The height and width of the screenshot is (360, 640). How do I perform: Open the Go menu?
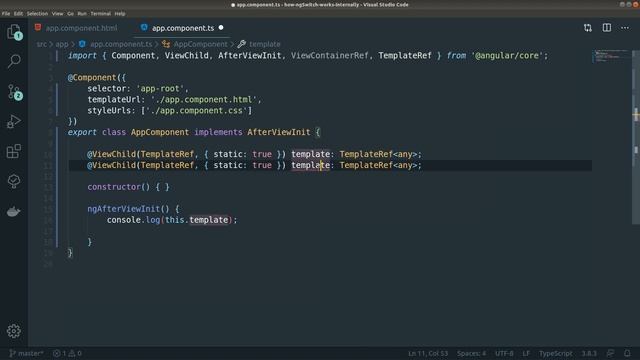[x=71, y=13]
